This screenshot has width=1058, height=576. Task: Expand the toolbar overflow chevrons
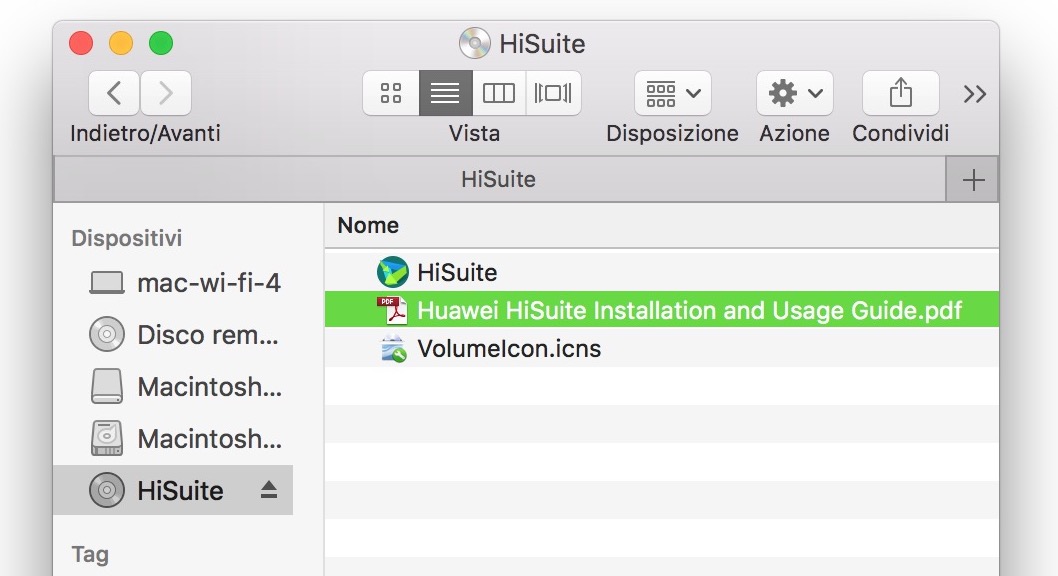(975, 94)
